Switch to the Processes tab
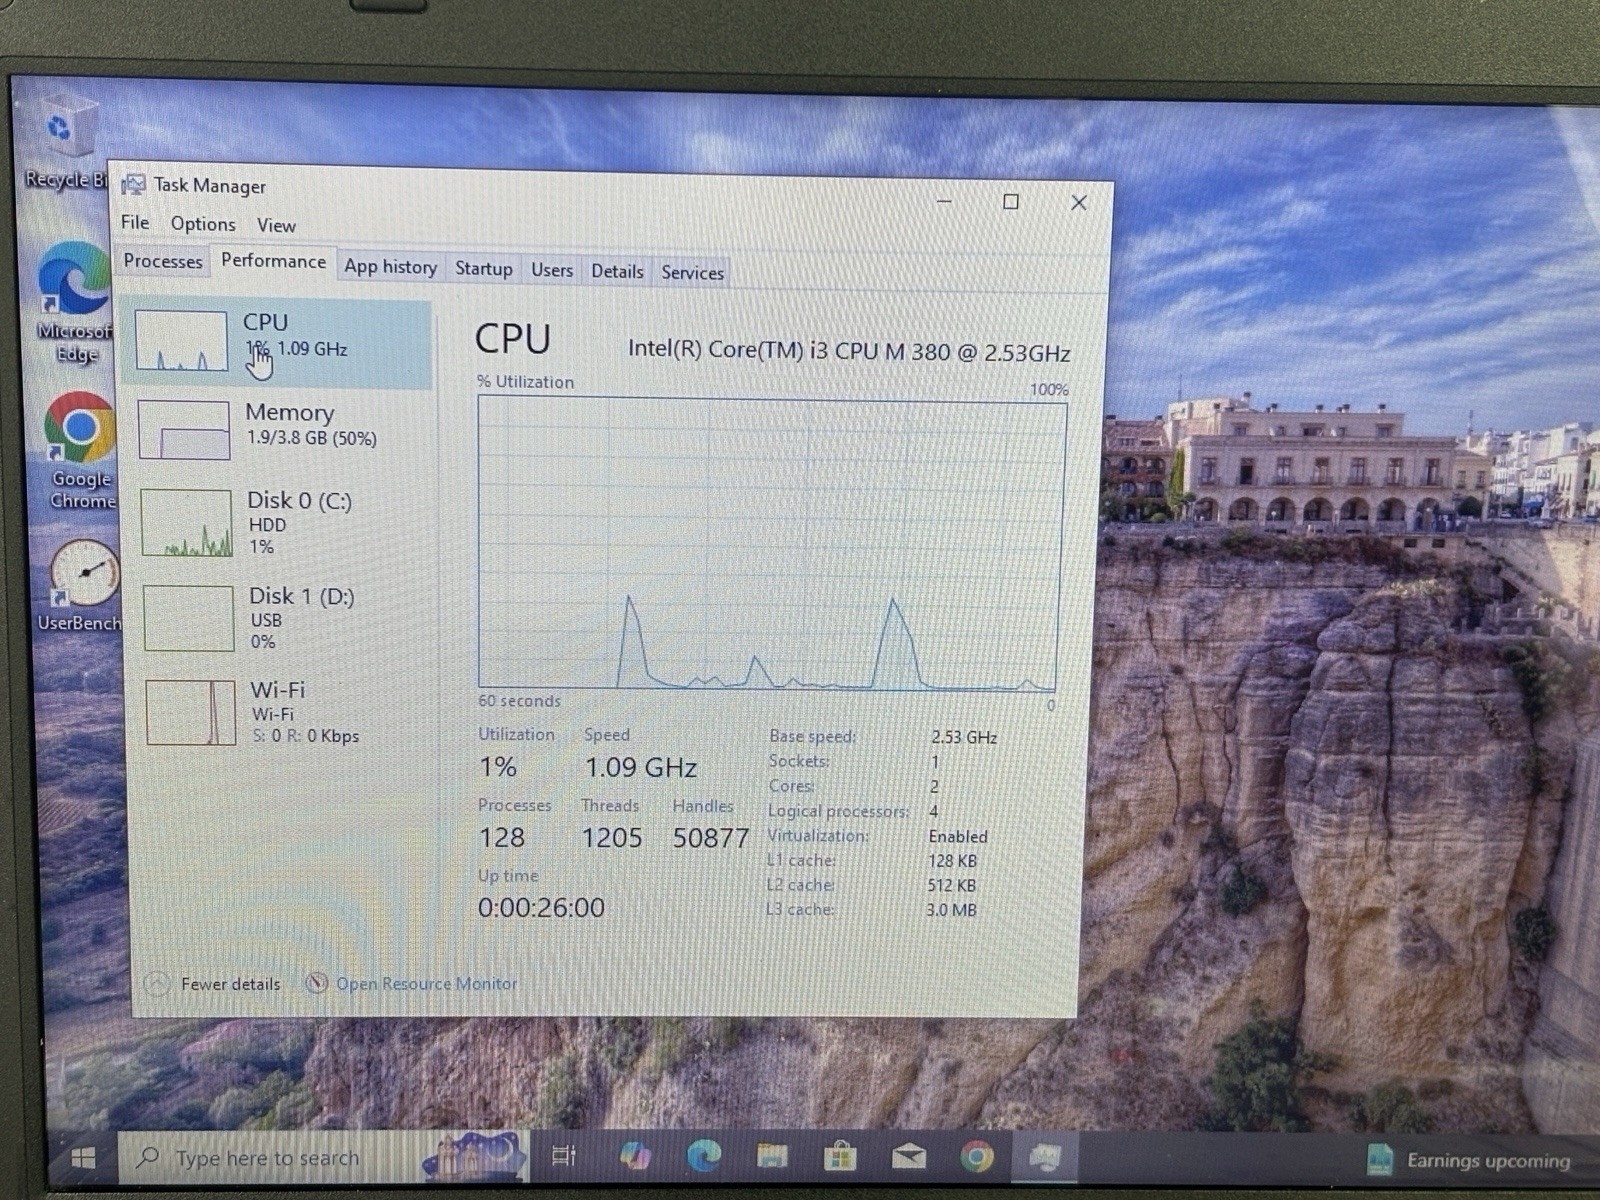1600x1200 pixels. click(x=163, y=261)
